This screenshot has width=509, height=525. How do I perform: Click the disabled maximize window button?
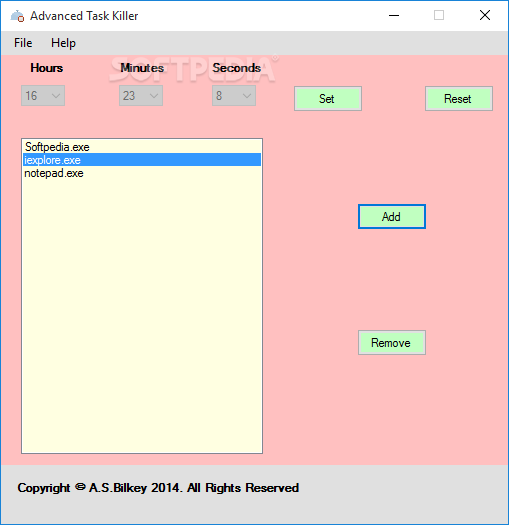click(x=439, y=15)
